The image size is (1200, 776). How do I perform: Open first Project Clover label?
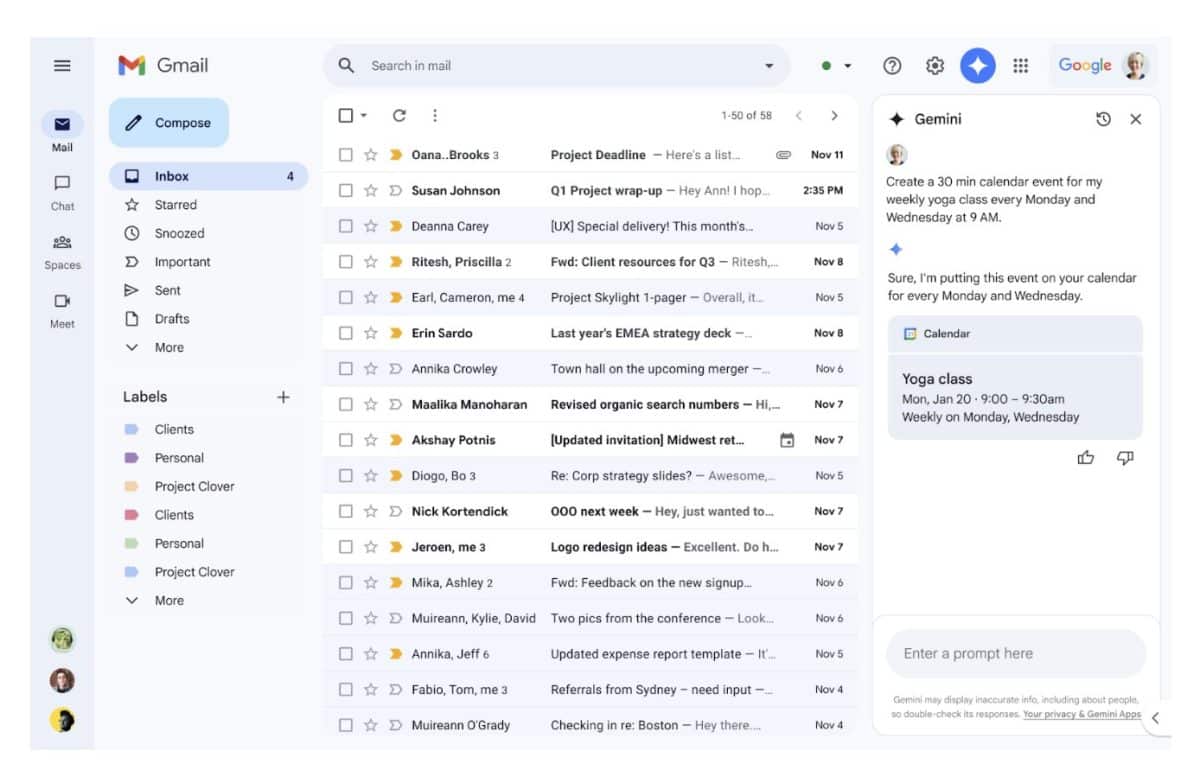(x=194, y=486)
